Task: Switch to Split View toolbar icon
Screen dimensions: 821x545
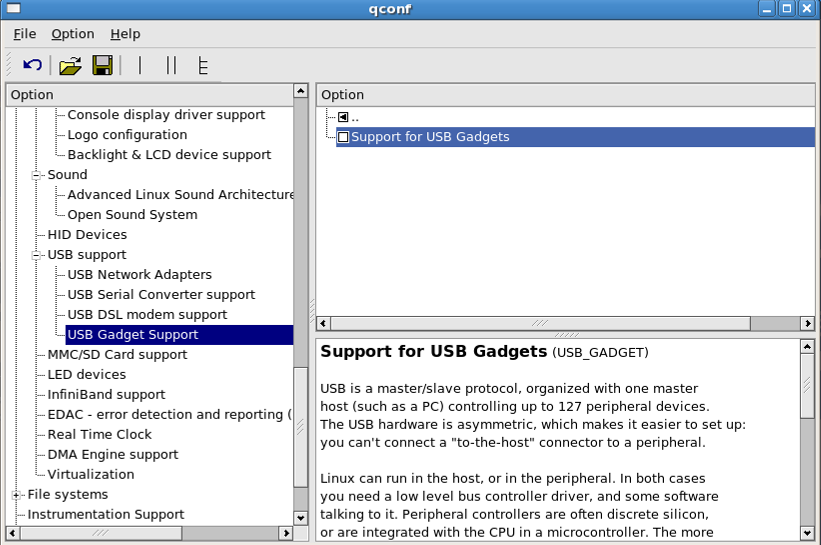Action: coord(171,65)
